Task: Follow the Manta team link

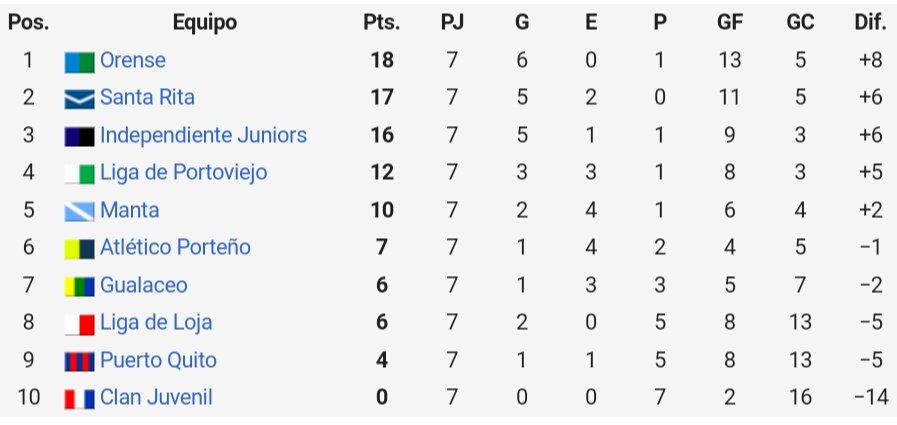Action: 129,210
